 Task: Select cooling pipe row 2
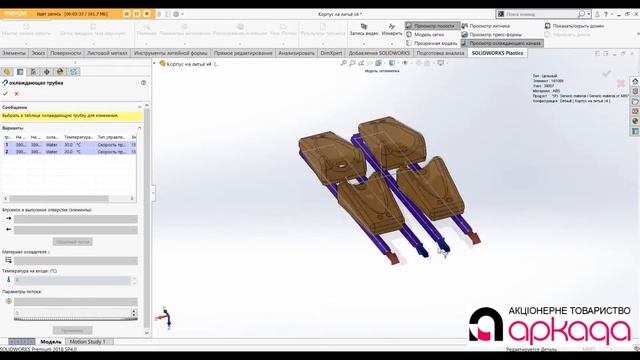pyautogui.click(x=69, y=151)
